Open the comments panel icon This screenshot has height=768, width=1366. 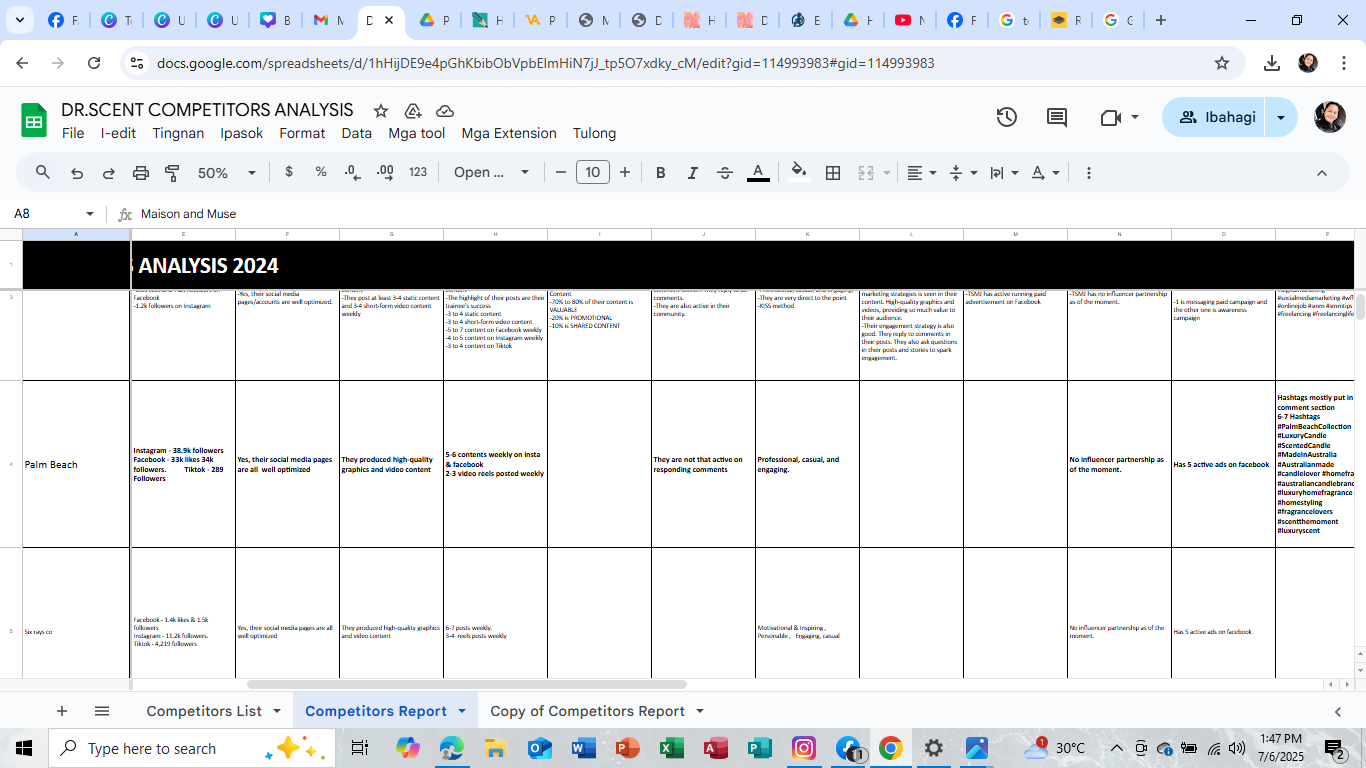pos(1057,117)
